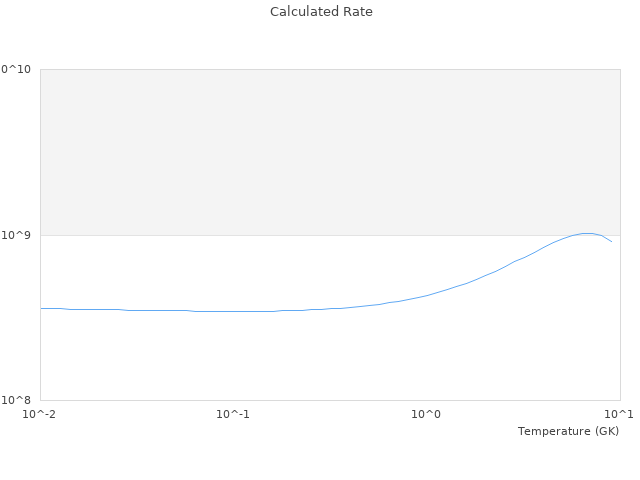Screen dimensions: 640x480
Task: Click the left starting point of the blue curve
Action: coord(41,308)
